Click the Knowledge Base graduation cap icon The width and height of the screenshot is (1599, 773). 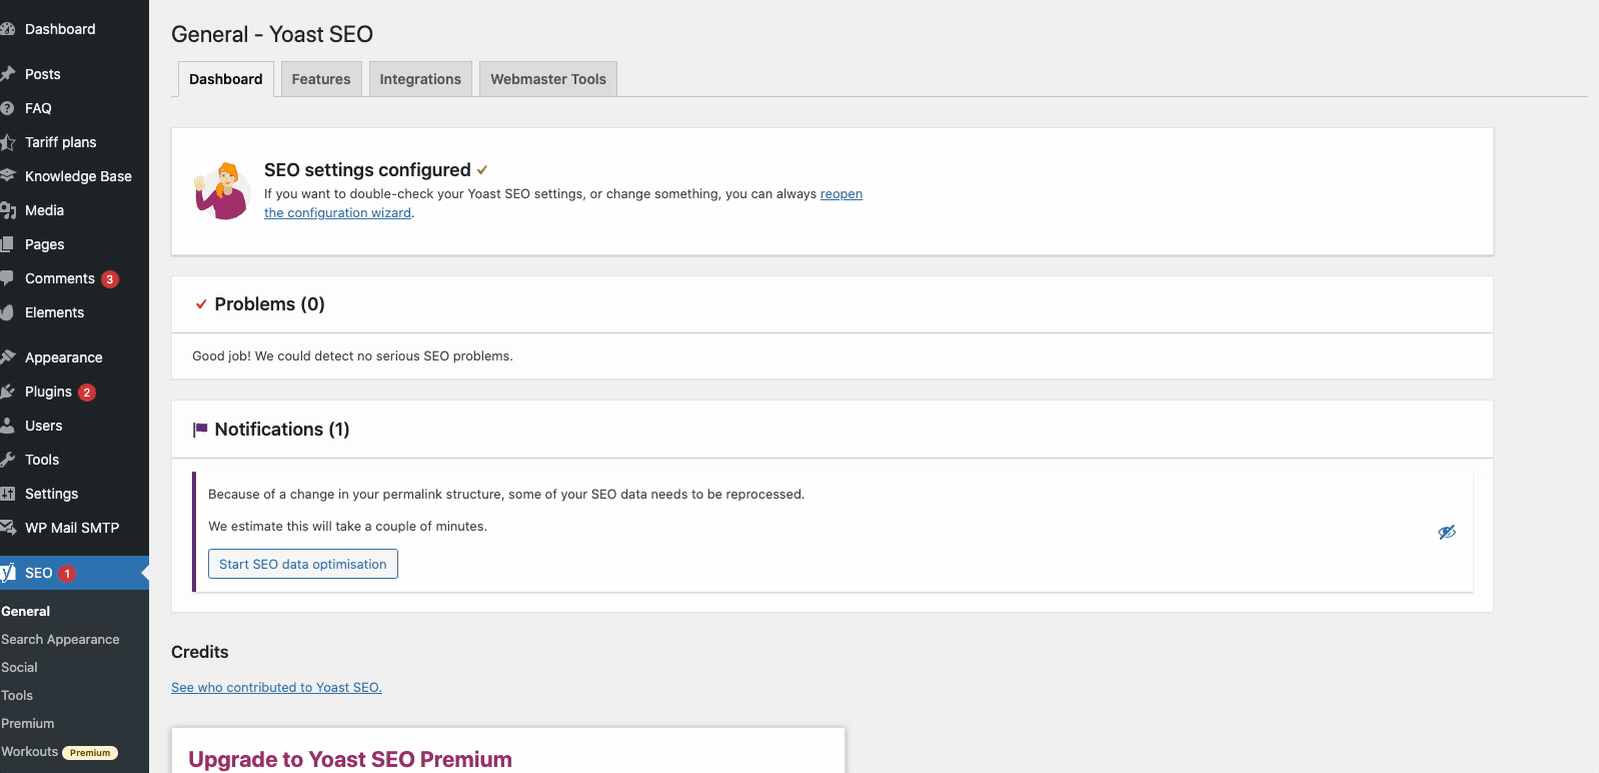tap(7, 176)
